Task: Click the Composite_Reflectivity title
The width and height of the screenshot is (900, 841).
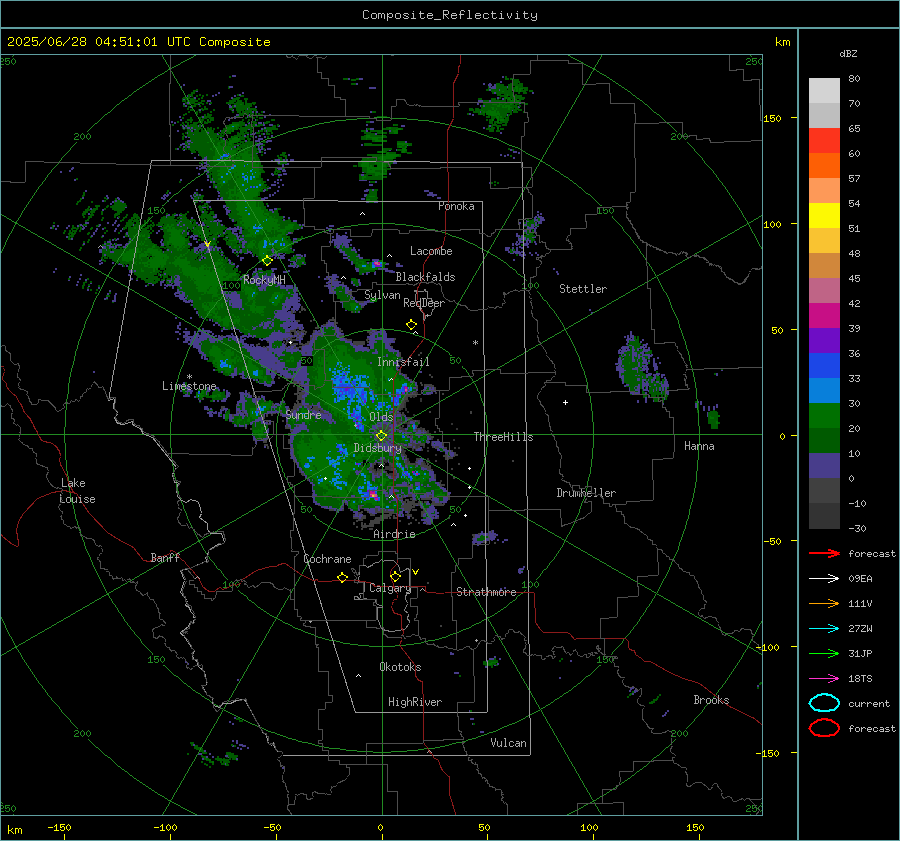Action: pyautogui.click(x=450, y=15)
